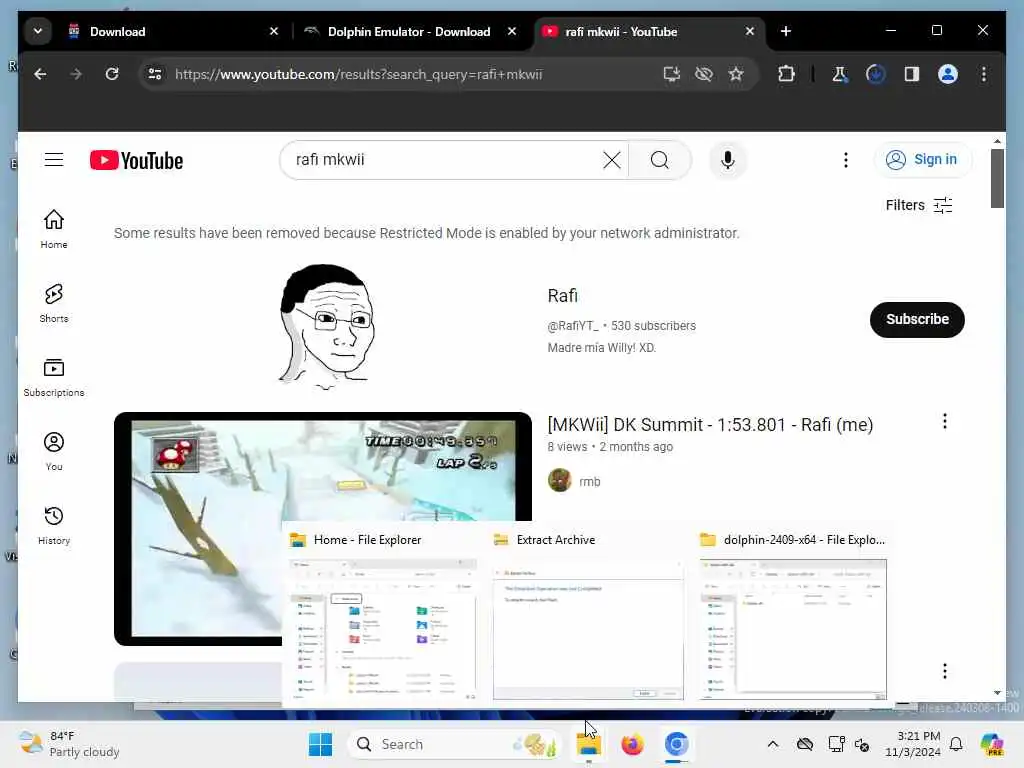
Task: Open Chrome Labs flask icon
Action: [x=840, y=74]
